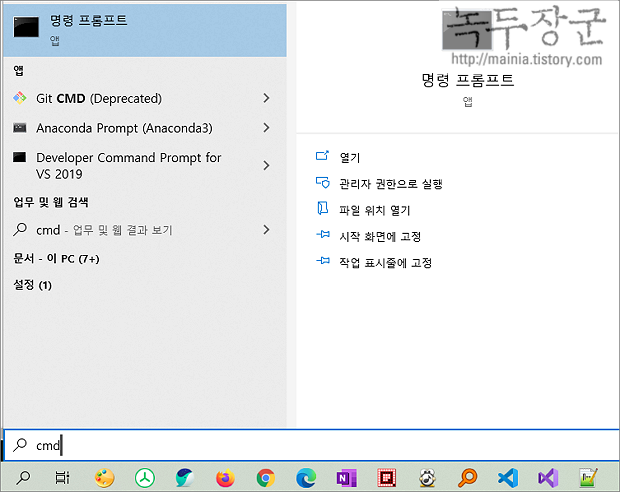Click 파일 위치 열기
Image resolution: width=620 pixels, height=492 pixels.
(374, 210)
